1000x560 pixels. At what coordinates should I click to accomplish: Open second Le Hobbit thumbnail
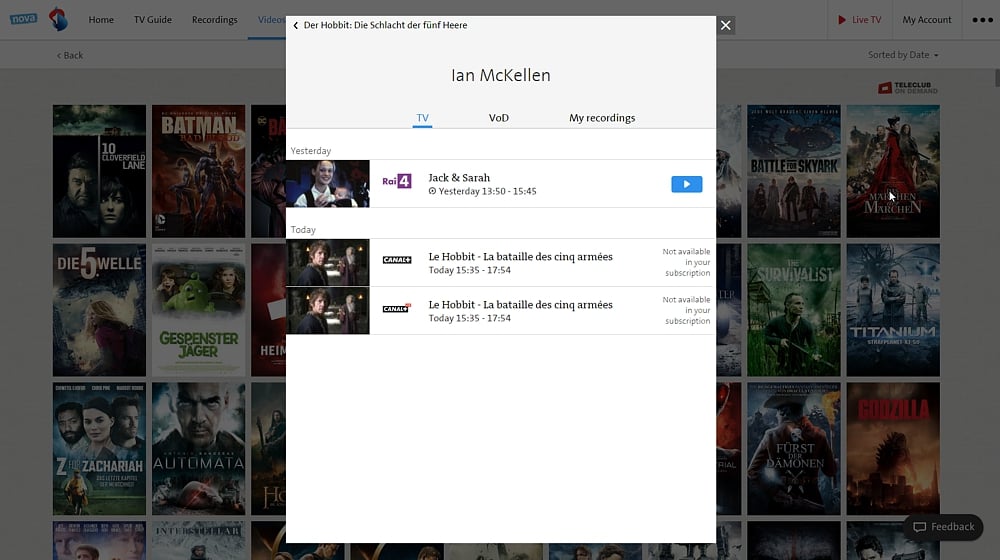tap(328, 311)
